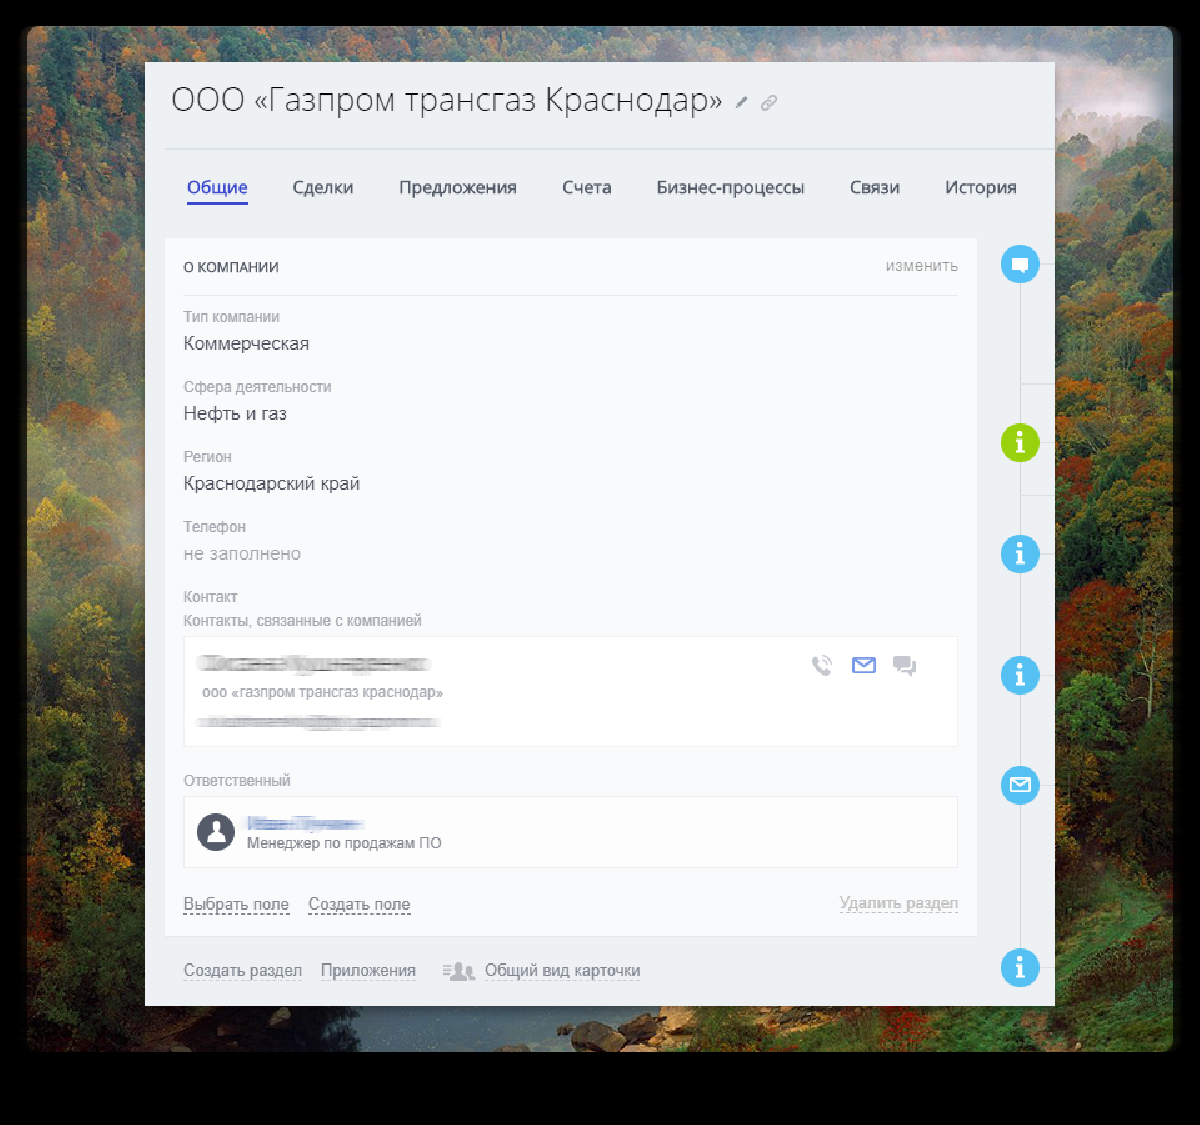Viewport: 1200px width, 1125px height.
Task: Click the О КОМПАНИИ section heading
Action: tap(231, 267)
